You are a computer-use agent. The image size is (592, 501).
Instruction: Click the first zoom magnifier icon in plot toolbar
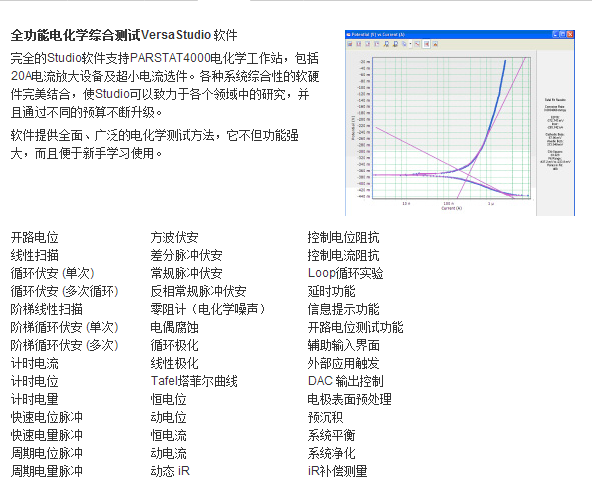(386, 44)
